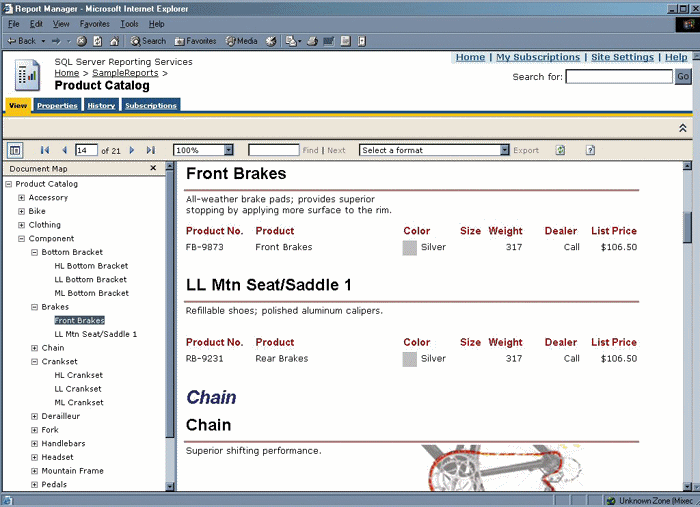This screenshot has height=507, width=700.
Task: Expand the Derailleur node
Action: pos(34,416)
